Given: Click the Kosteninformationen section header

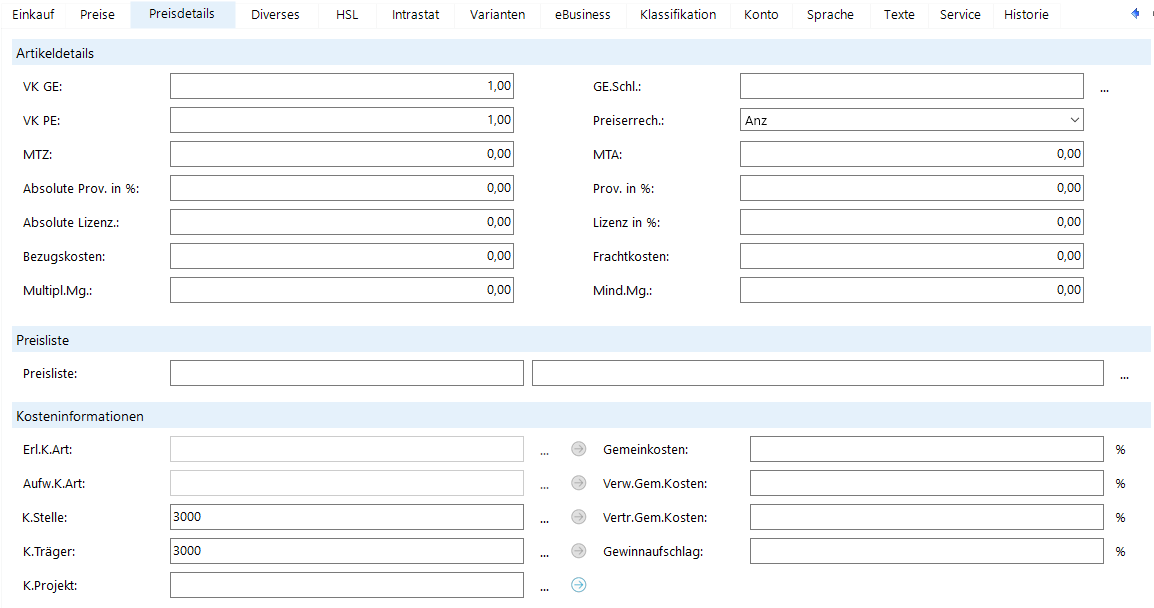Looking at the screenshot, I should (581, 416).
